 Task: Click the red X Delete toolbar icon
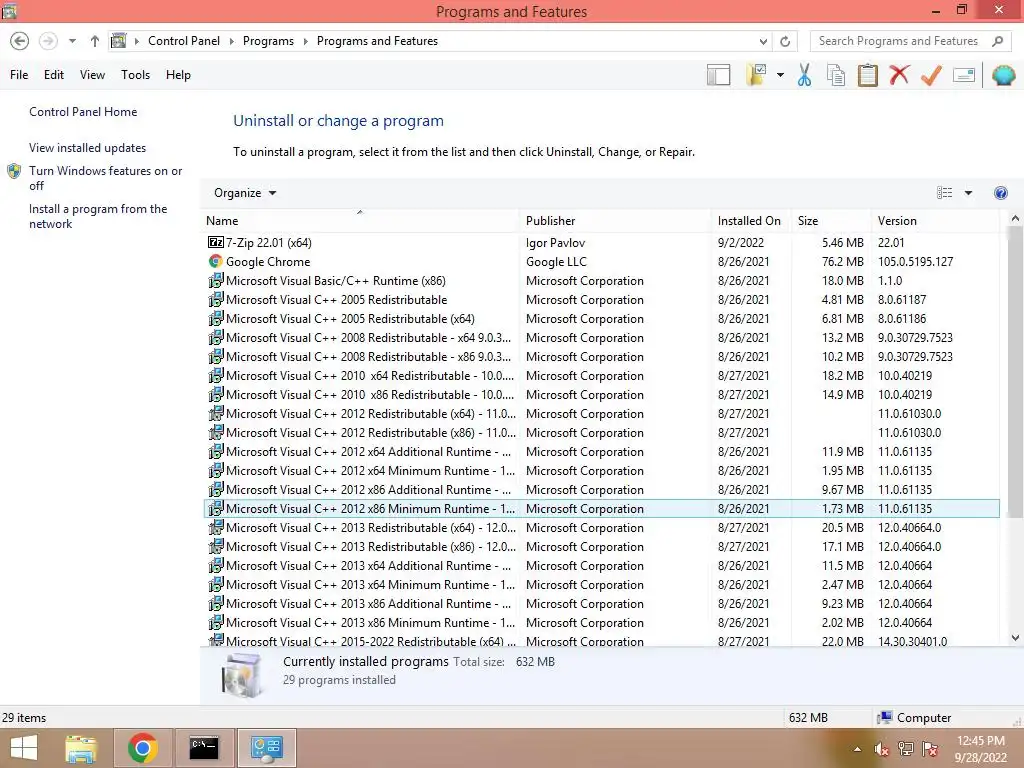coord(899,74)
